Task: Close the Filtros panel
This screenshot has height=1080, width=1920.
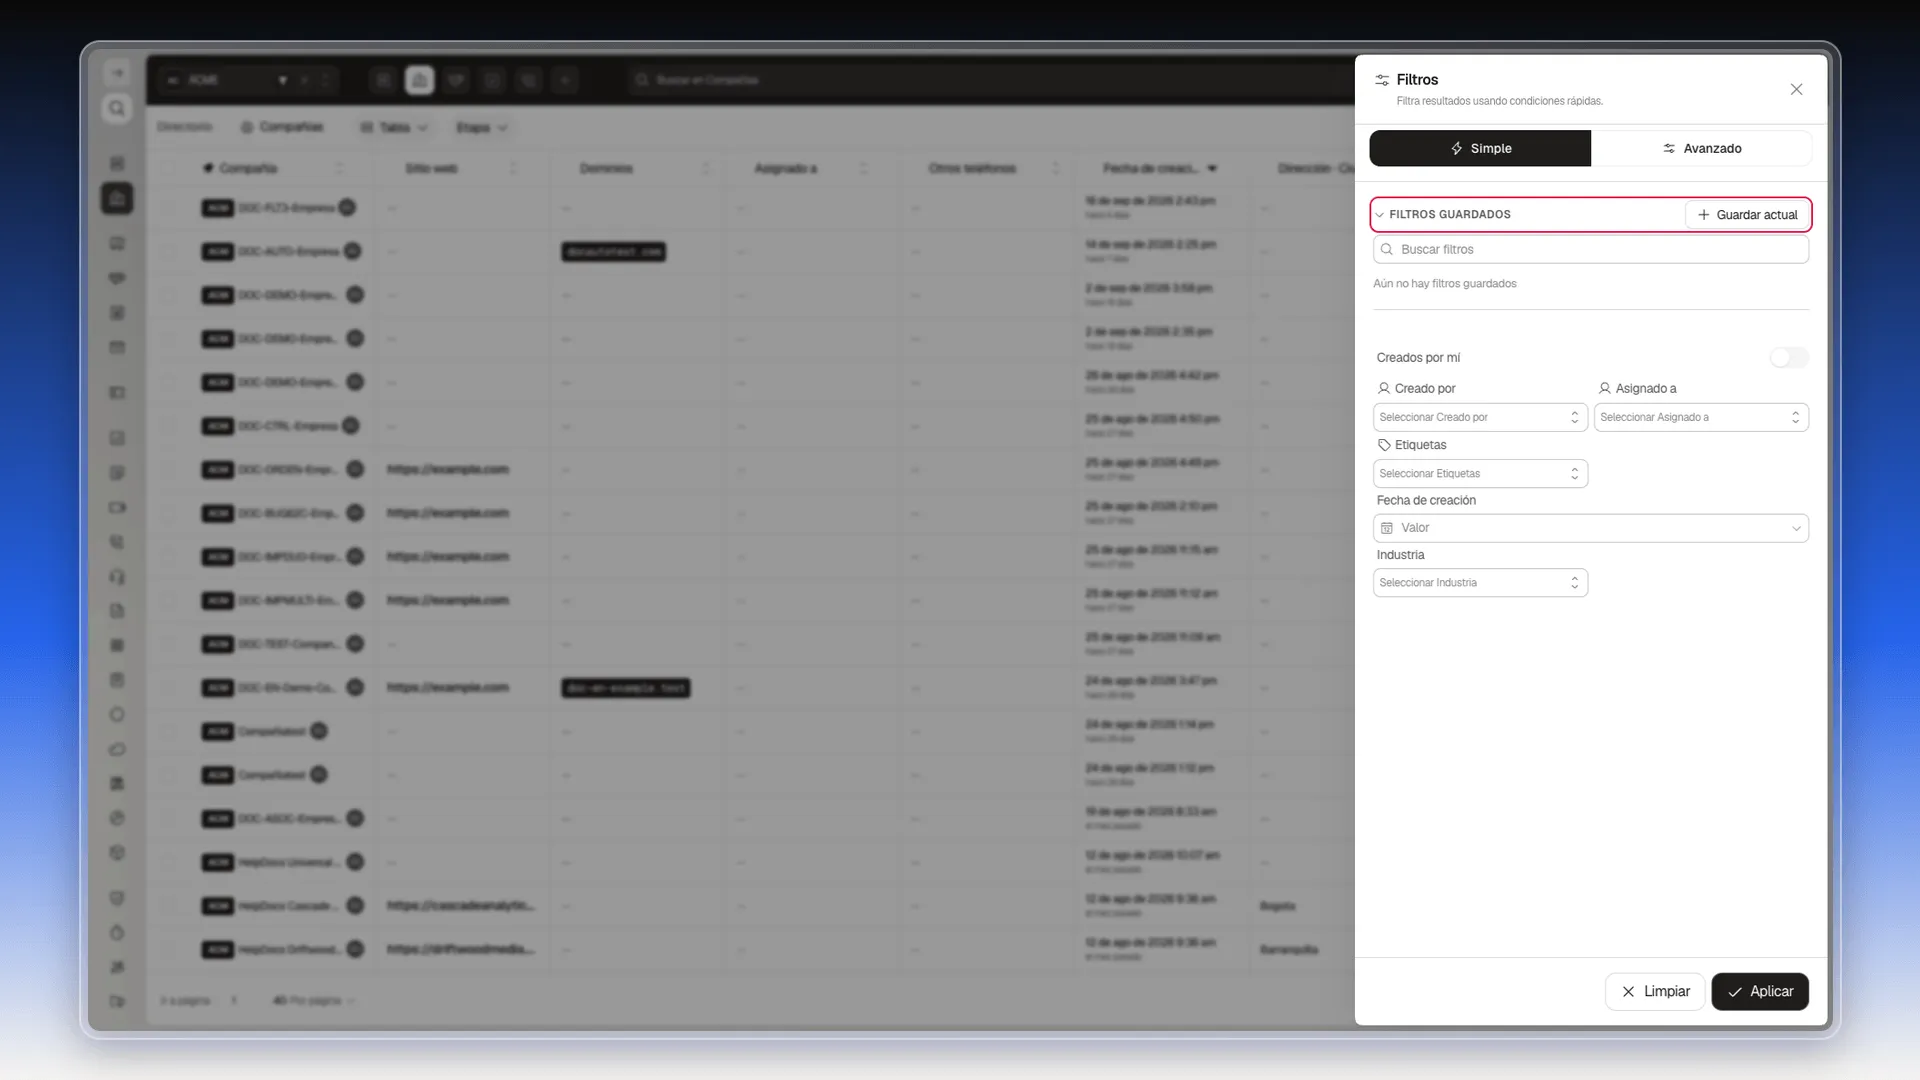Action: (x=1796, y=90)
